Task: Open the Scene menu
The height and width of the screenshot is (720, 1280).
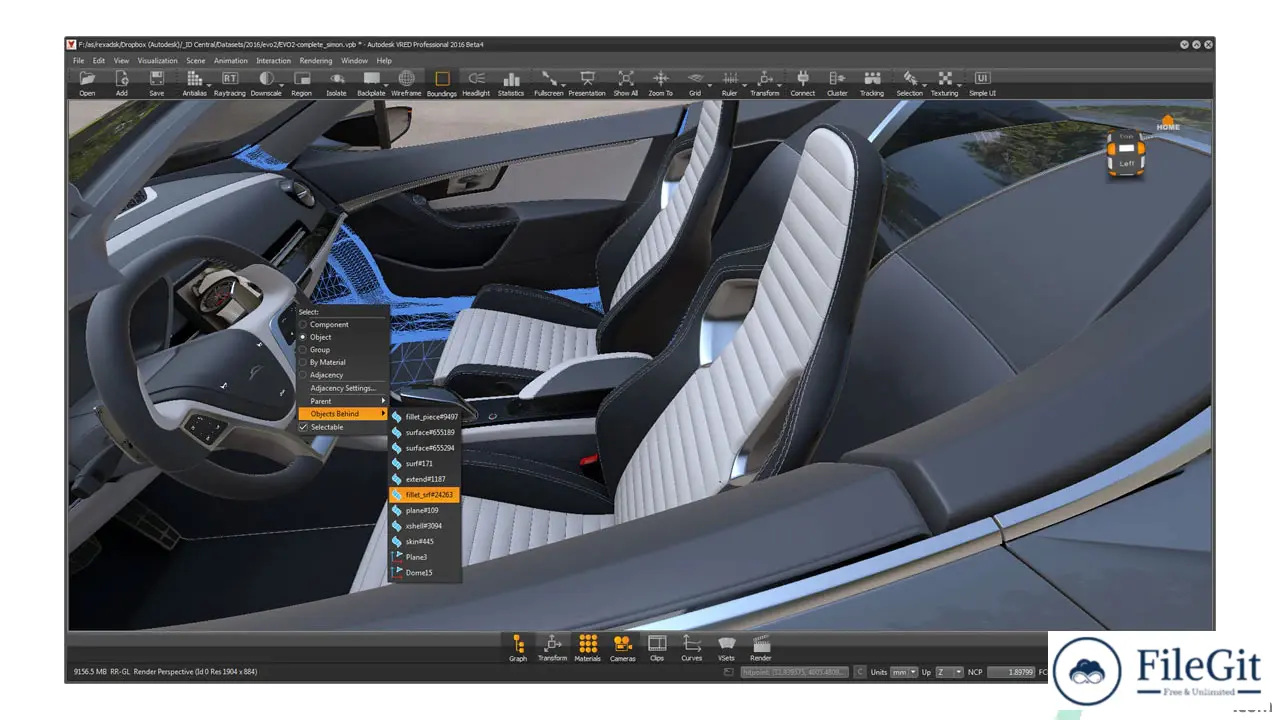Action: (x=195, y=61)
